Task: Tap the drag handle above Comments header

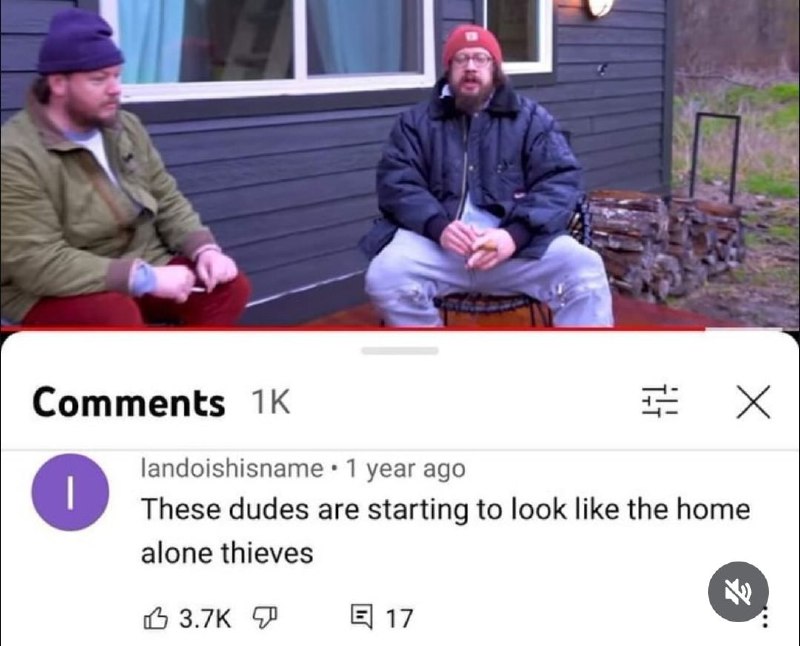Action: tap(400, 351)
